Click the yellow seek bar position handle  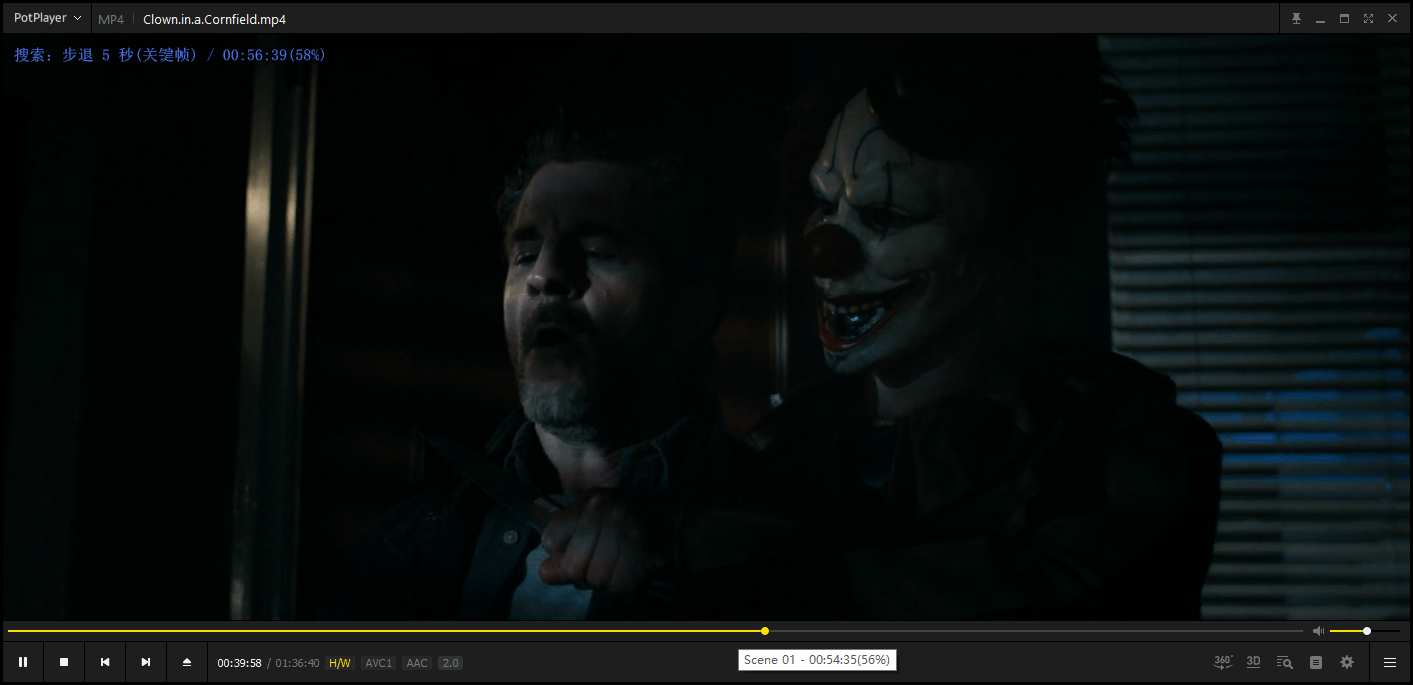click(x=765, y=631)
